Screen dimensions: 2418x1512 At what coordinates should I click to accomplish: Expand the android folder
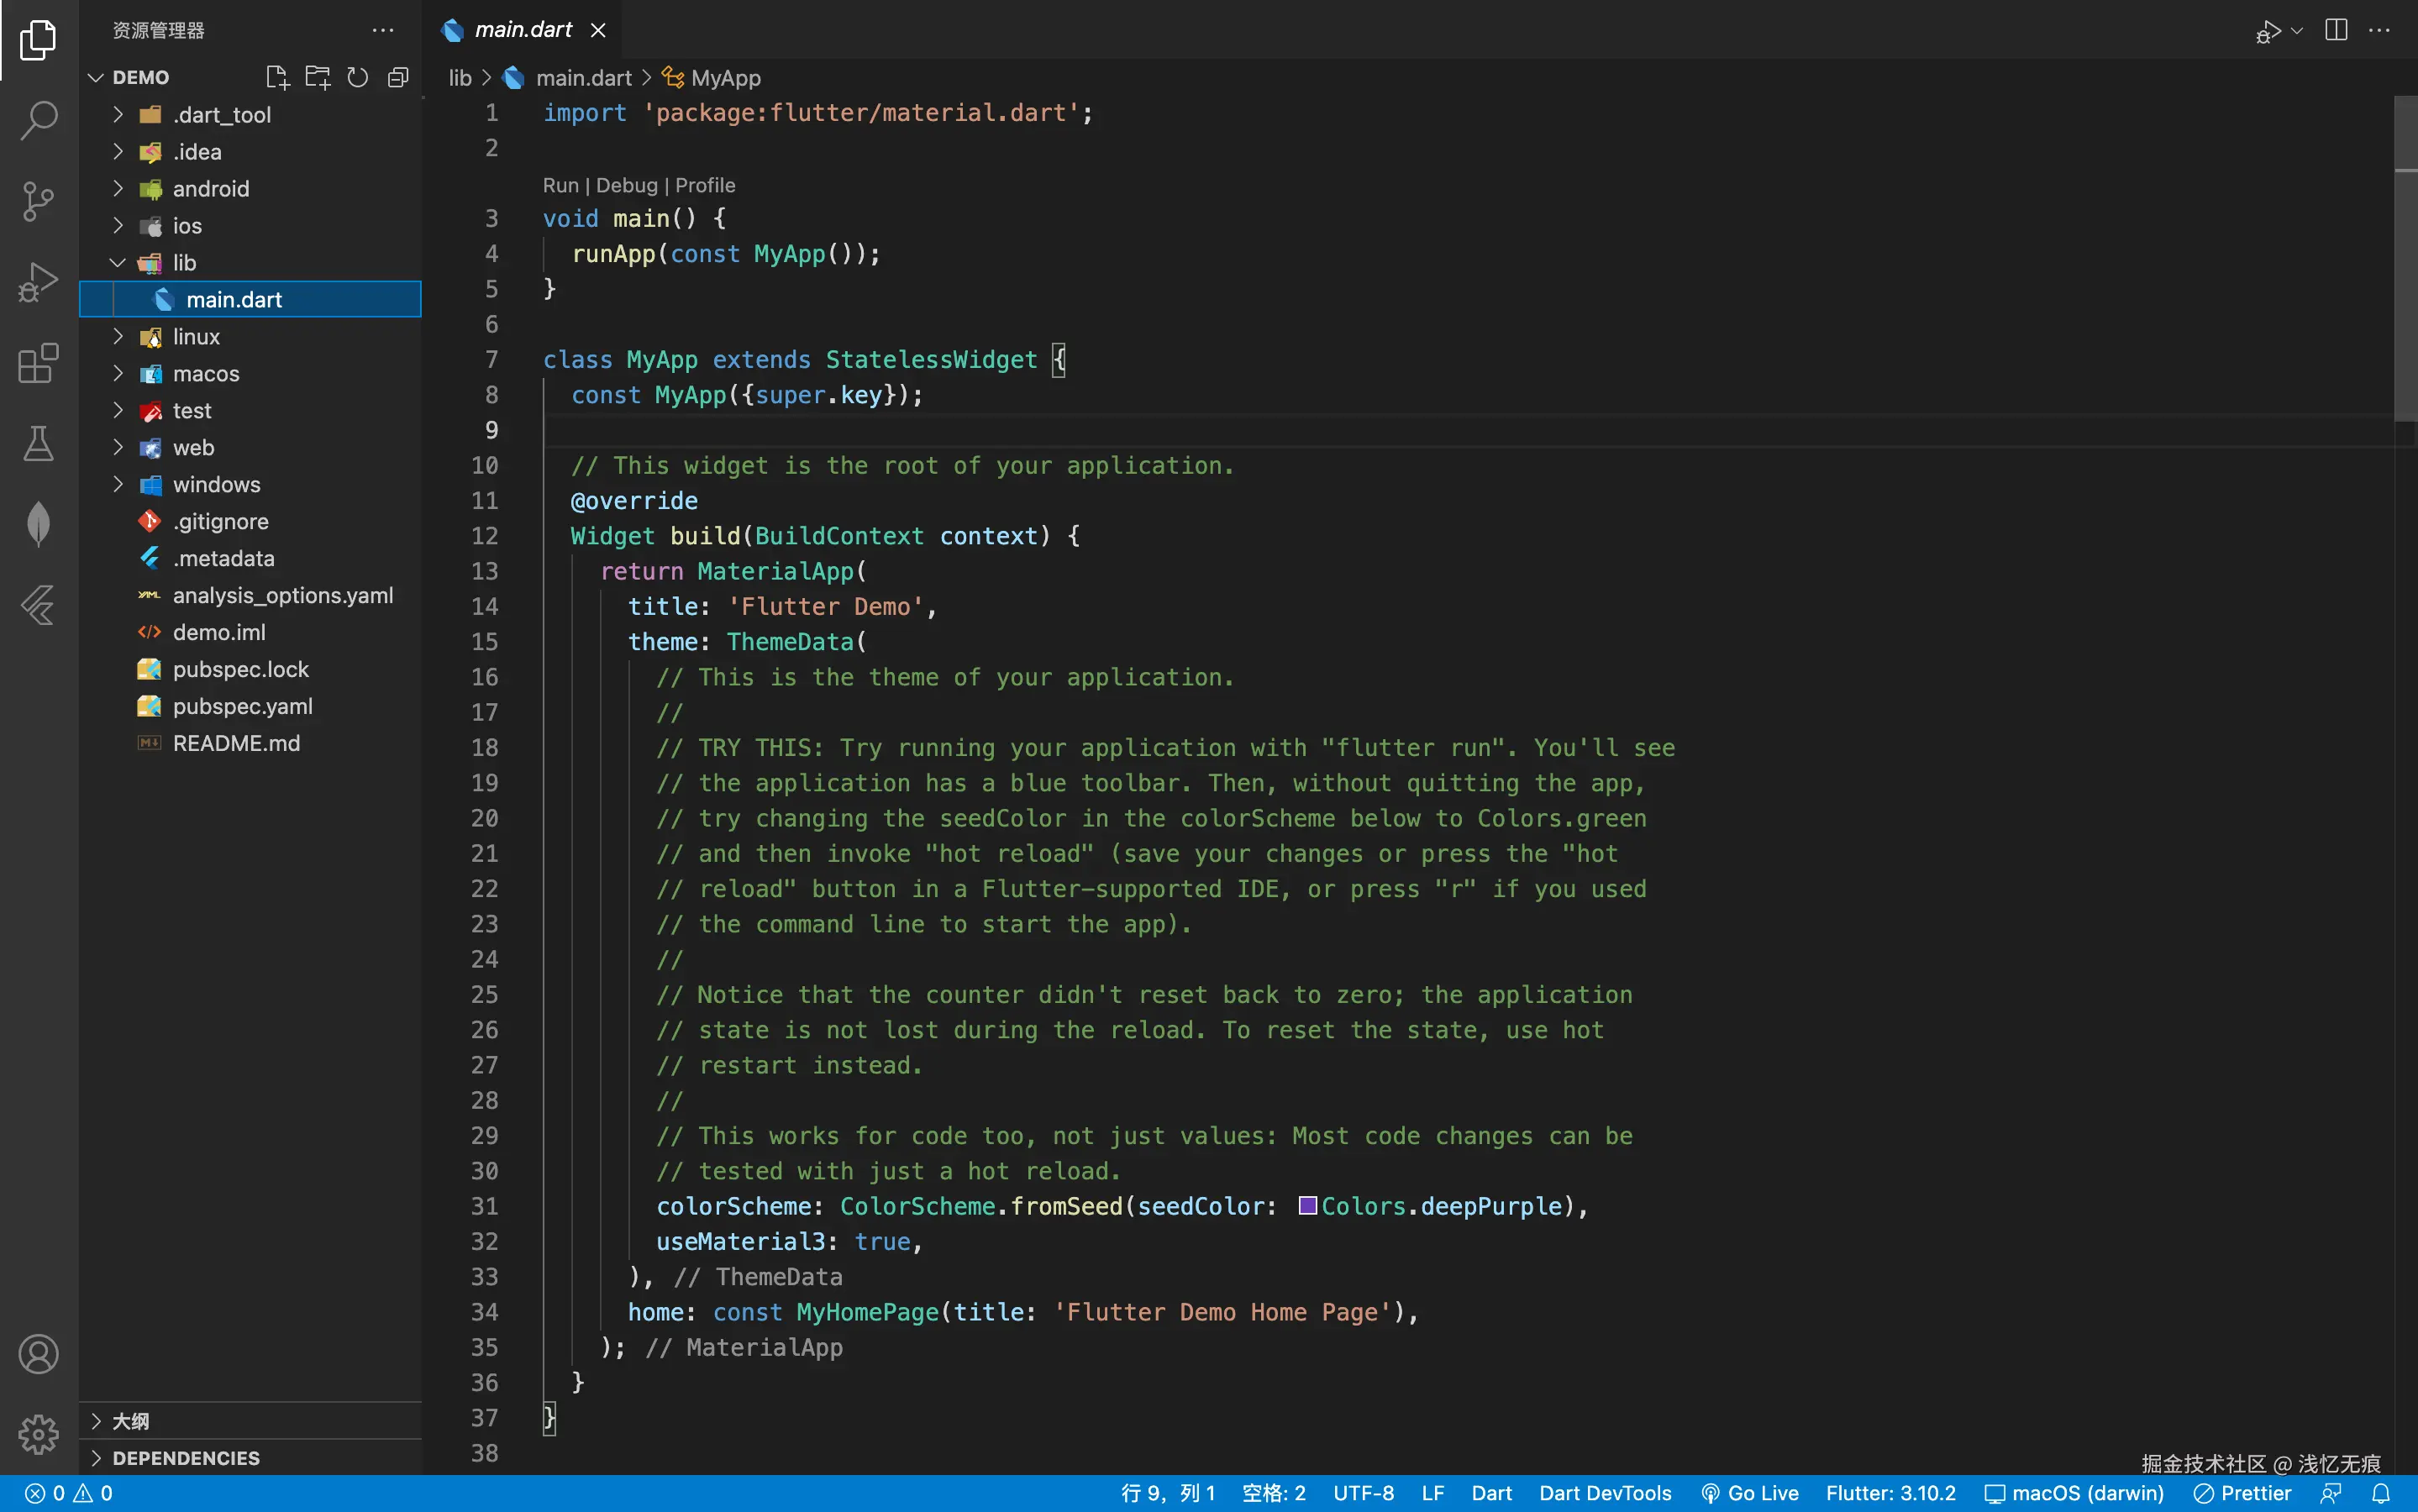pos(210,189)
